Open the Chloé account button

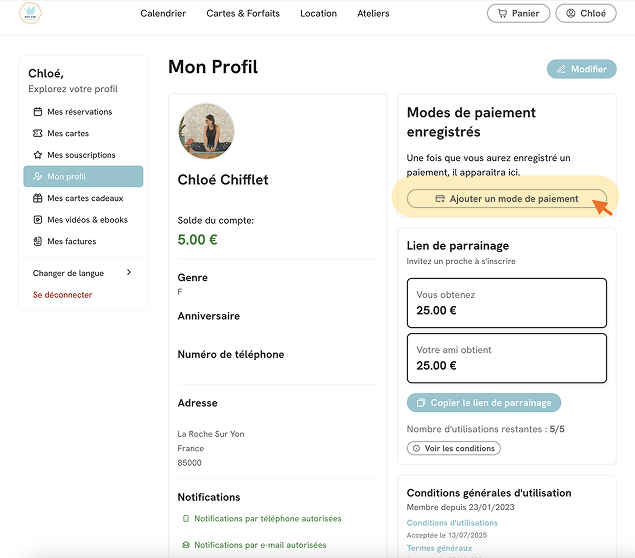pyautogui.click(x=586, y=14)
